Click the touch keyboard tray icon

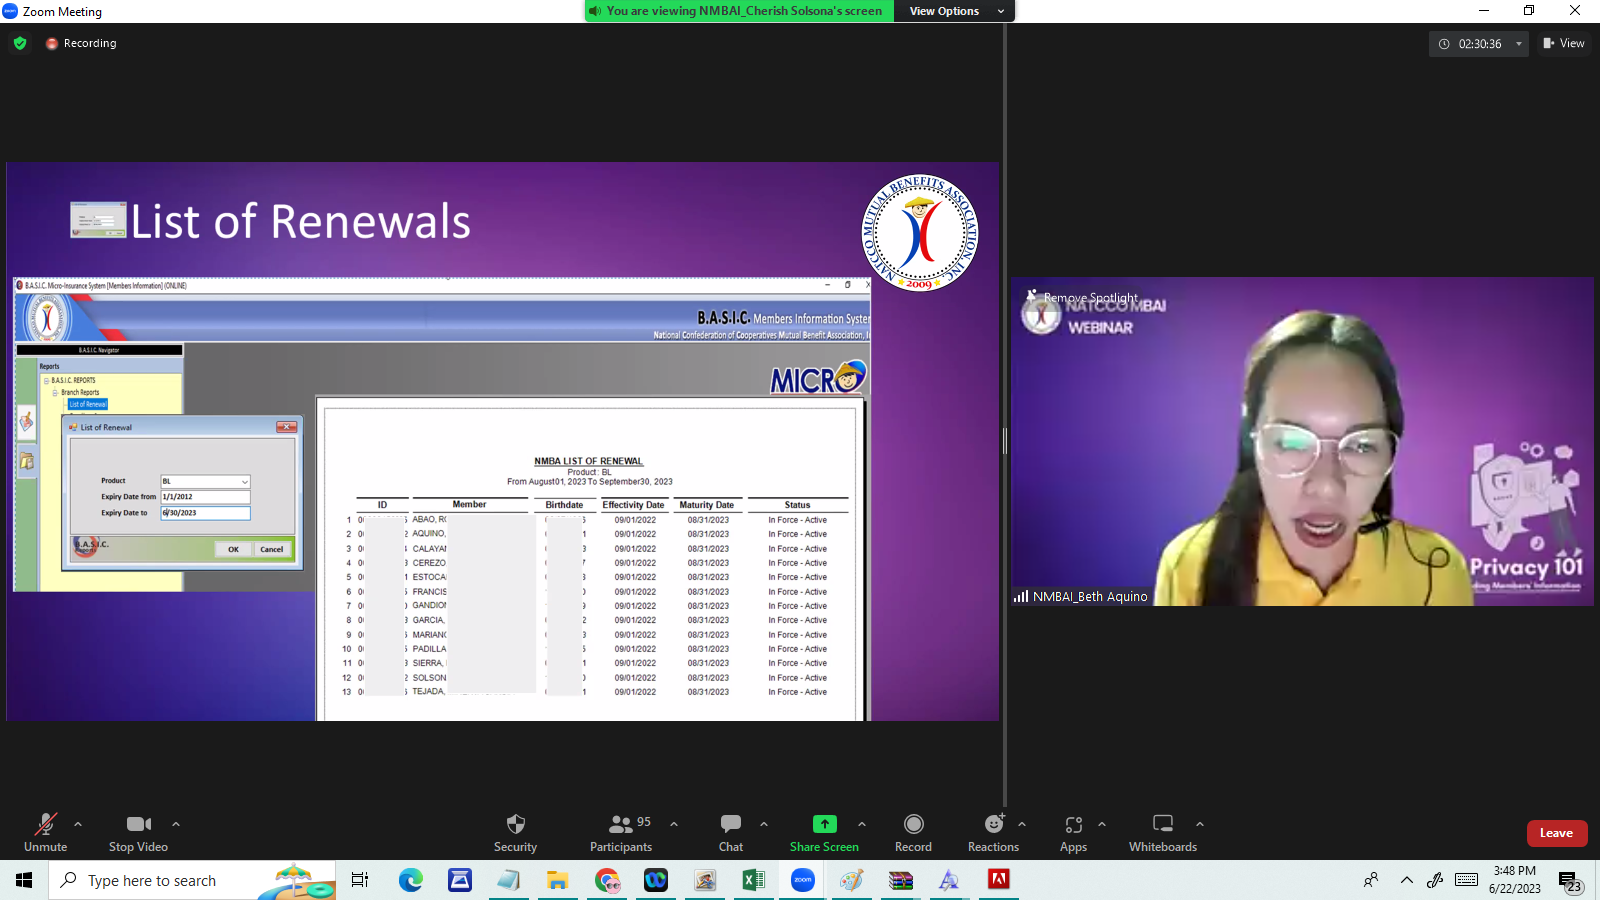pos(1467,880)
